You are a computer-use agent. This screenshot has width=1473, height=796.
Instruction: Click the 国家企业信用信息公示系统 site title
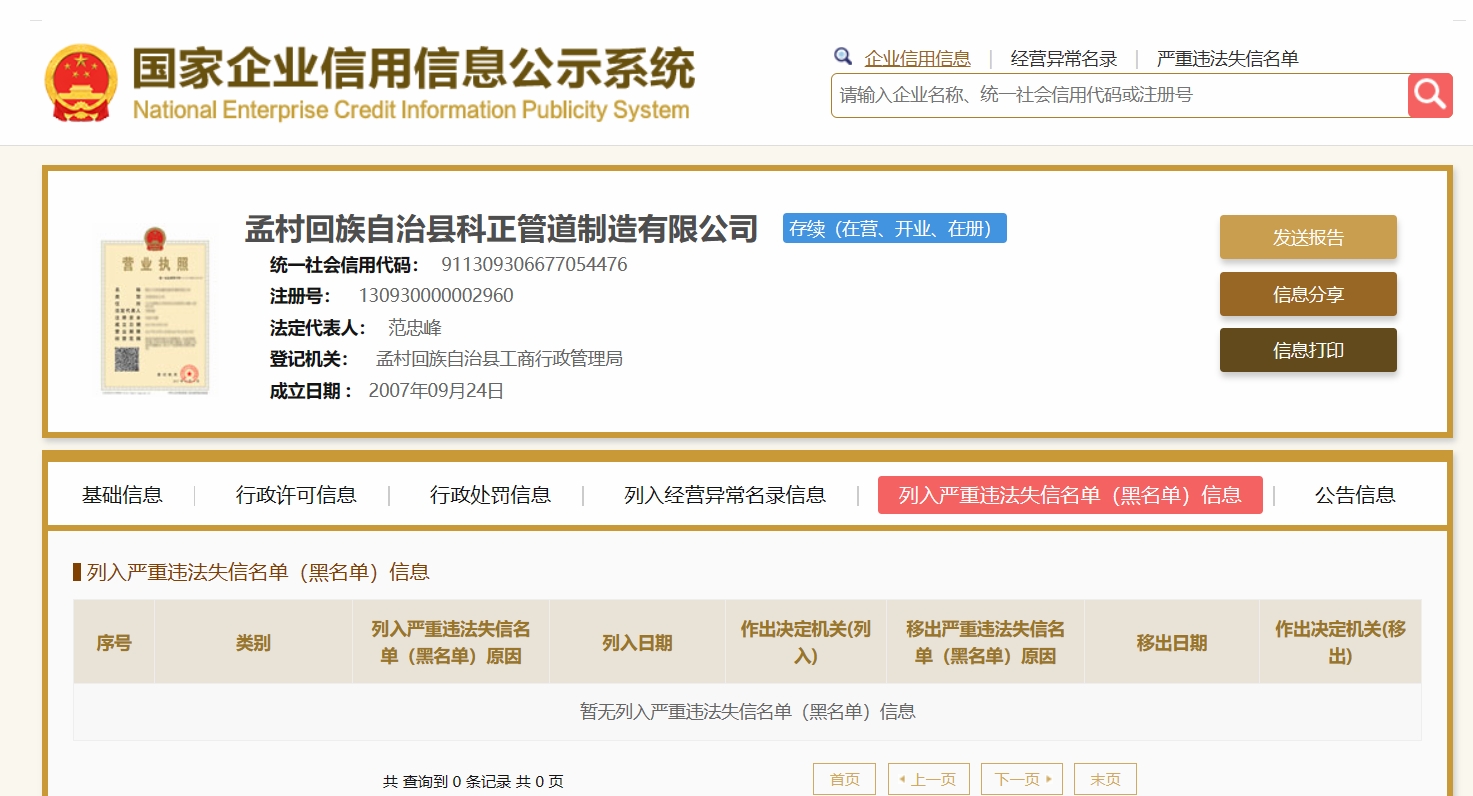(414, 68)
